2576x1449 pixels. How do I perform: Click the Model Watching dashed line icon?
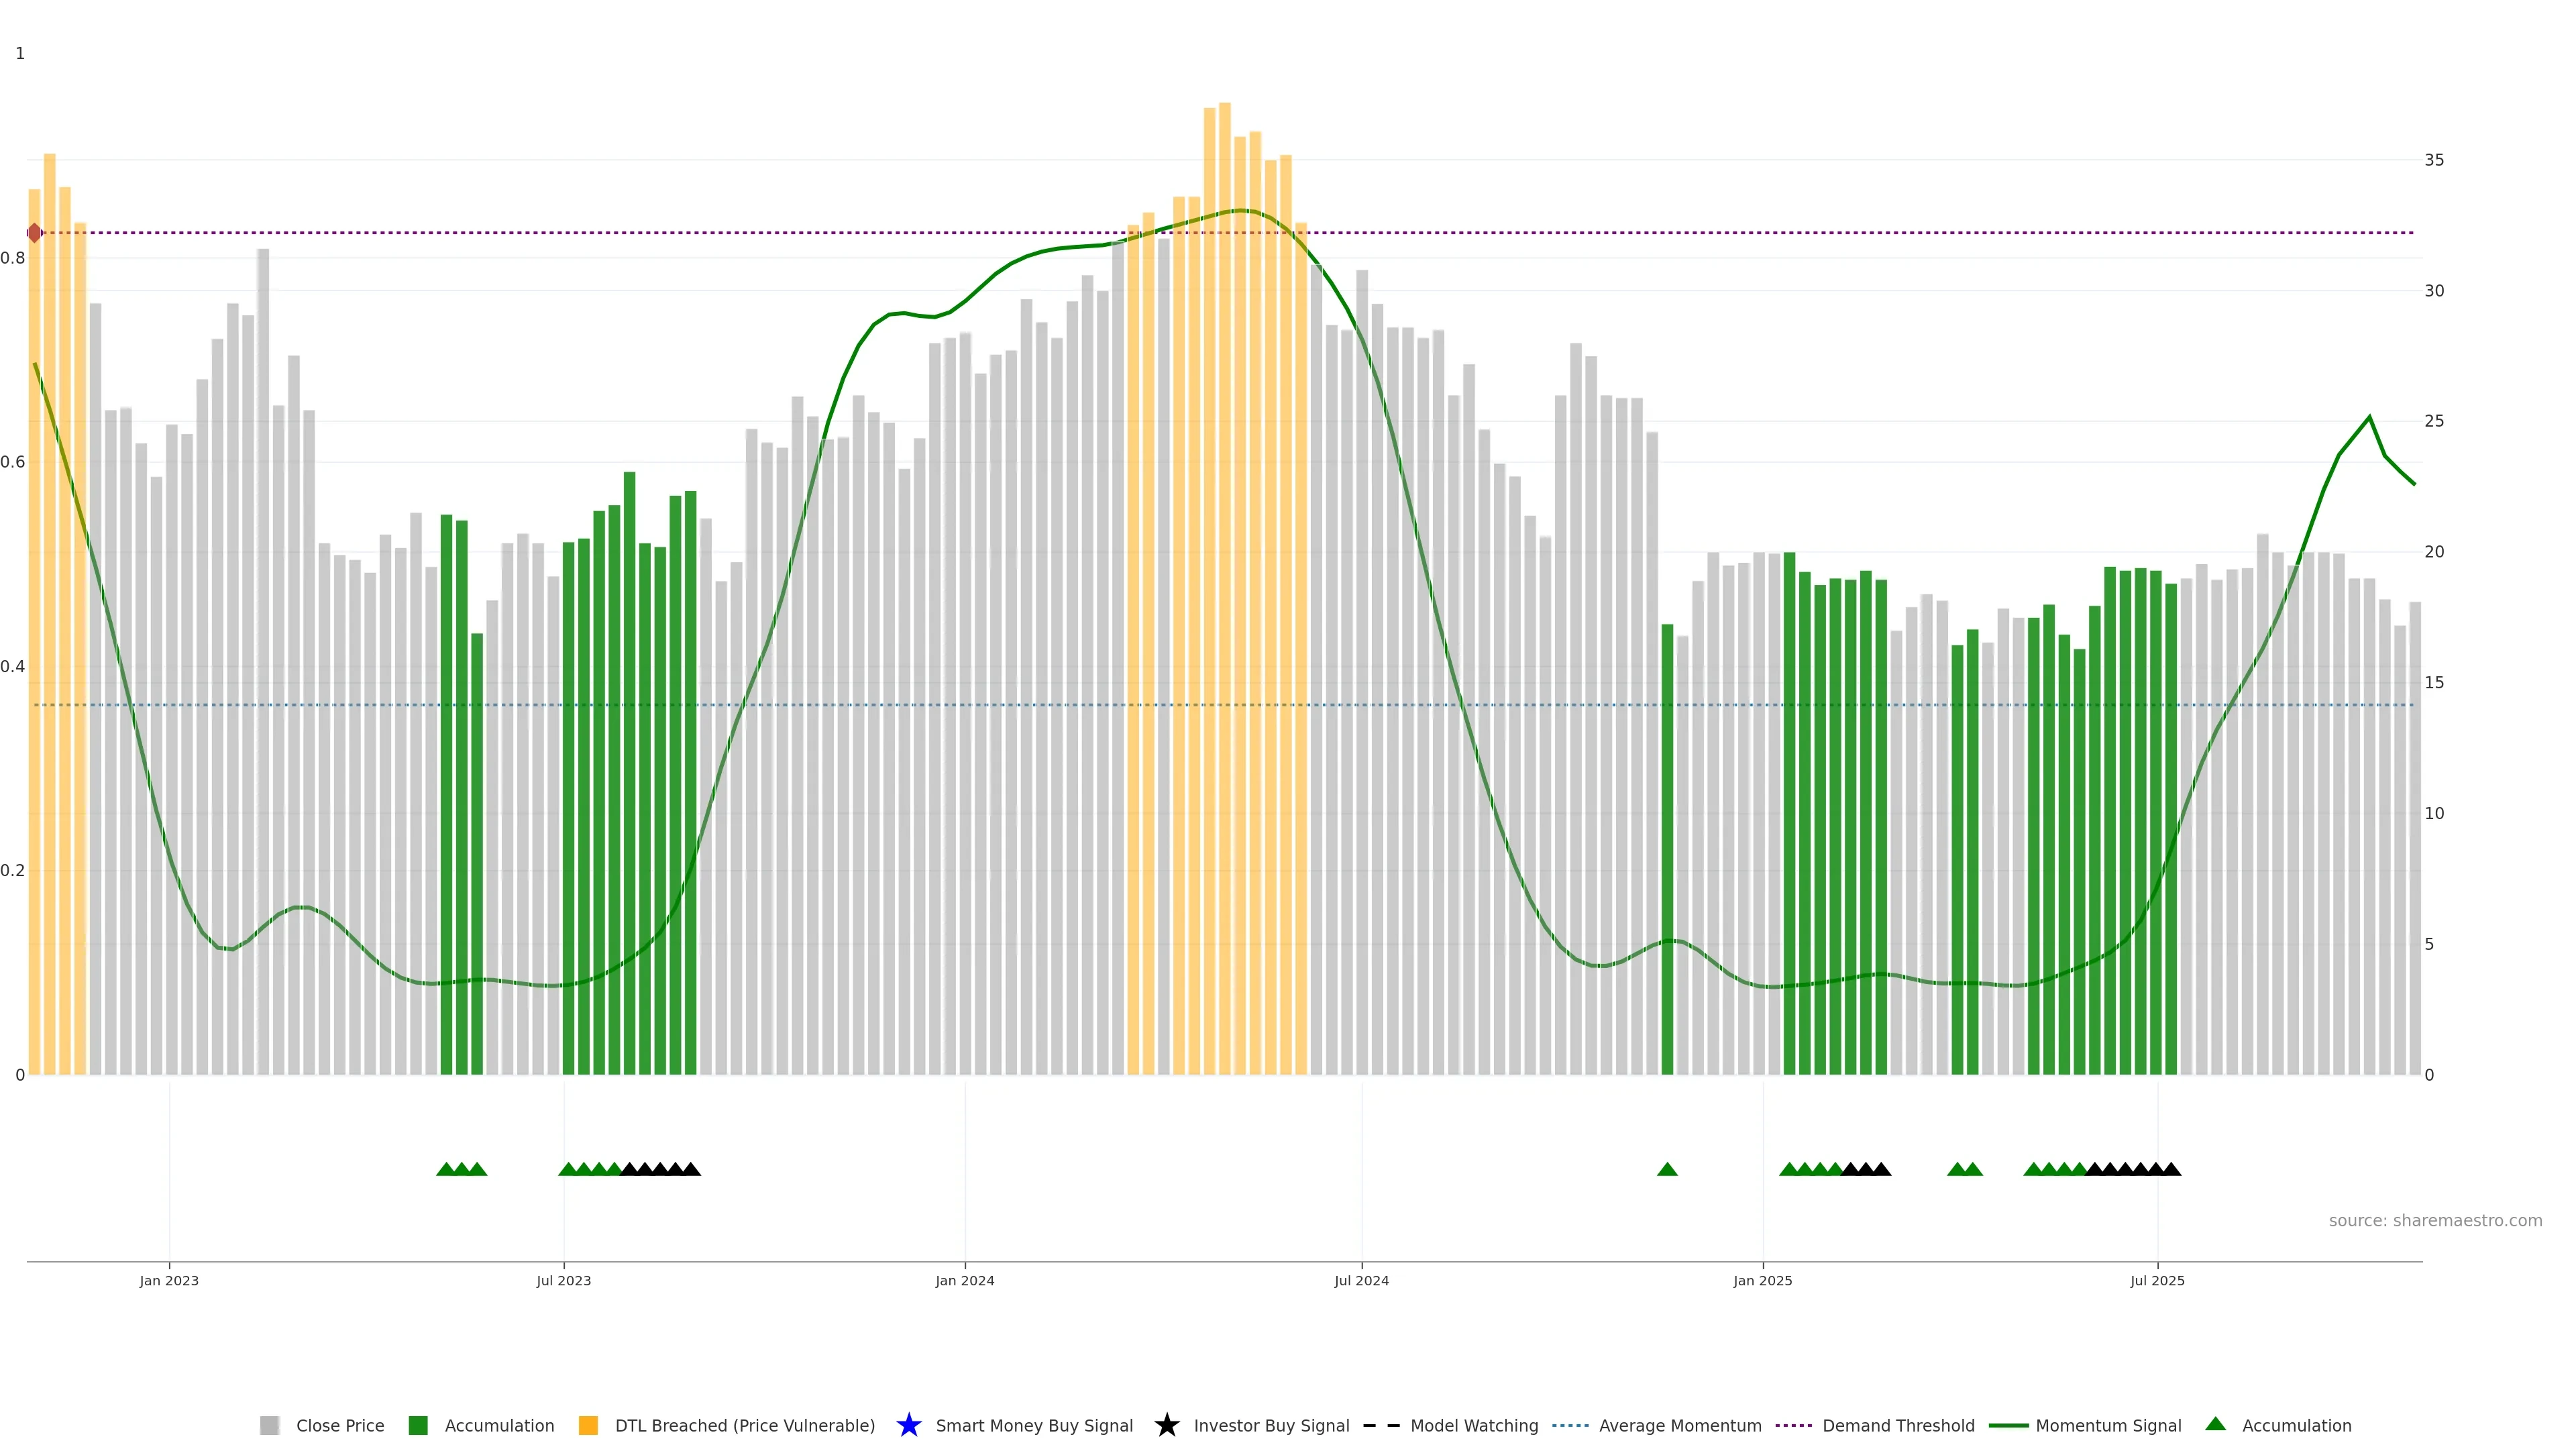point(1381,1425)
